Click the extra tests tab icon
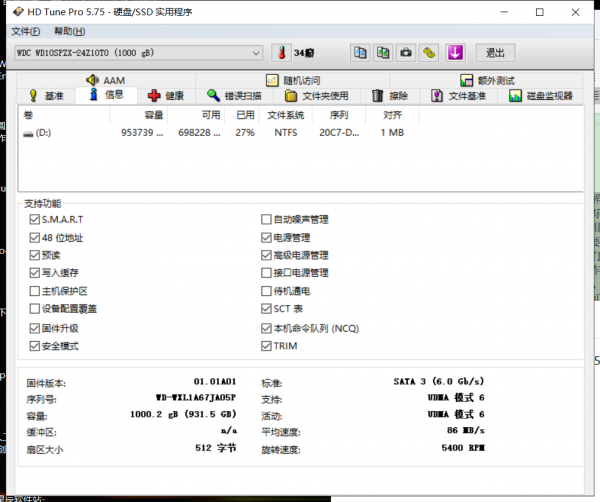Screen dimensions: 600x502 click(466, 80)
